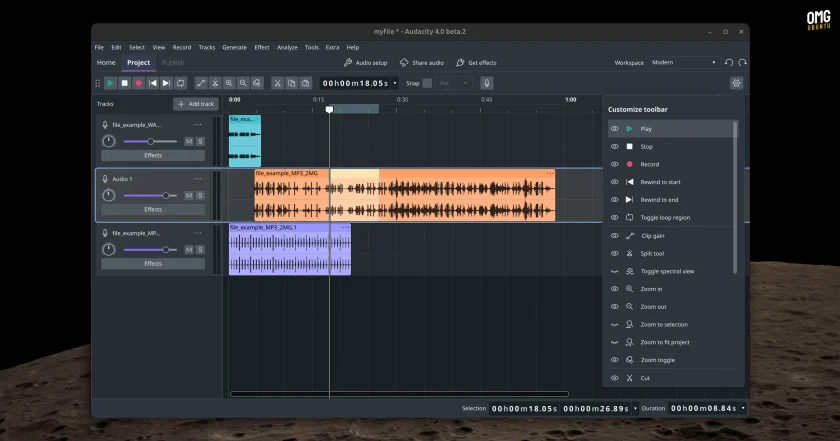Viewport: 840px width, 441px height.
Task: Click the Cut icon in the toolbar
Action: click(x=278, y=83)
